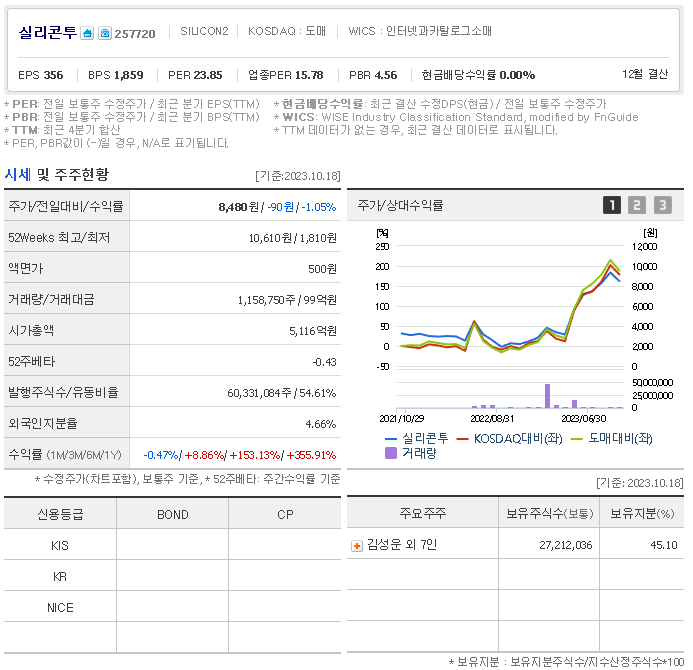This screenshot has height=670, width=693.
Task: Switch to chart tab 1
Action: tap(612, 205)
